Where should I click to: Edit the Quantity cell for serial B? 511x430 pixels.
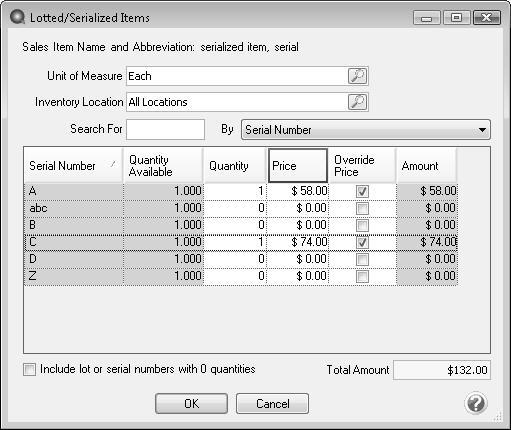point(235,225)
